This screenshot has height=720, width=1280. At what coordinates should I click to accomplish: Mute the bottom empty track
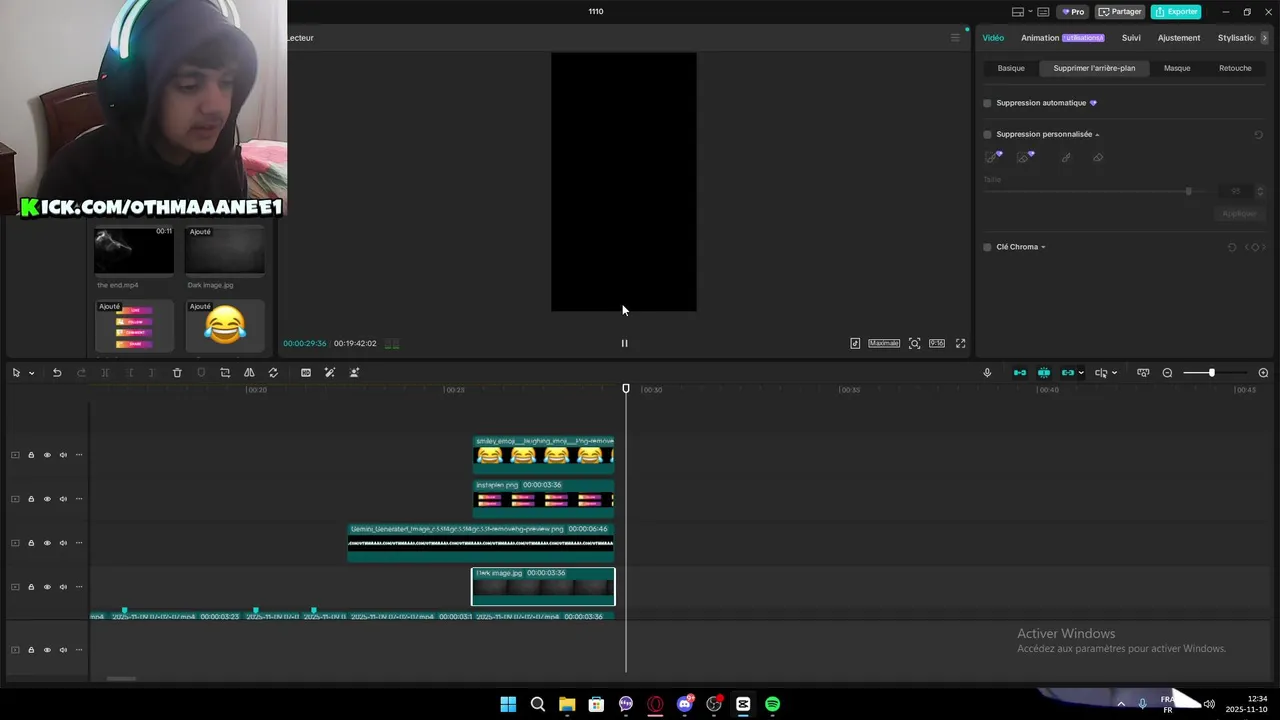(x=63, y=650)
